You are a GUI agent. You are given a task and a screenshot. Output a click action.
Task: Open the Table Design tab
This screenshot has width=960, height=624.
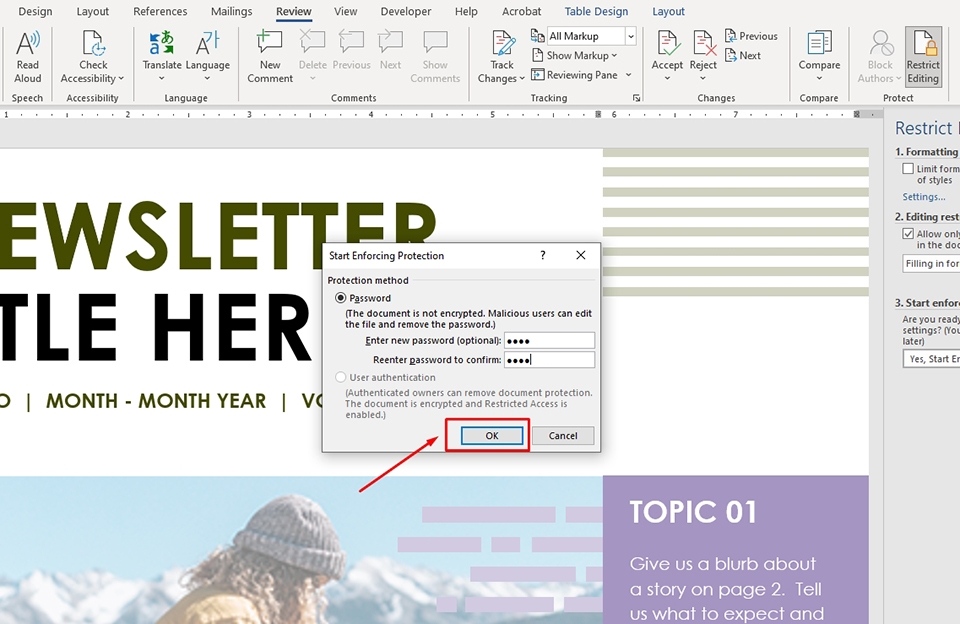[596, 12]
